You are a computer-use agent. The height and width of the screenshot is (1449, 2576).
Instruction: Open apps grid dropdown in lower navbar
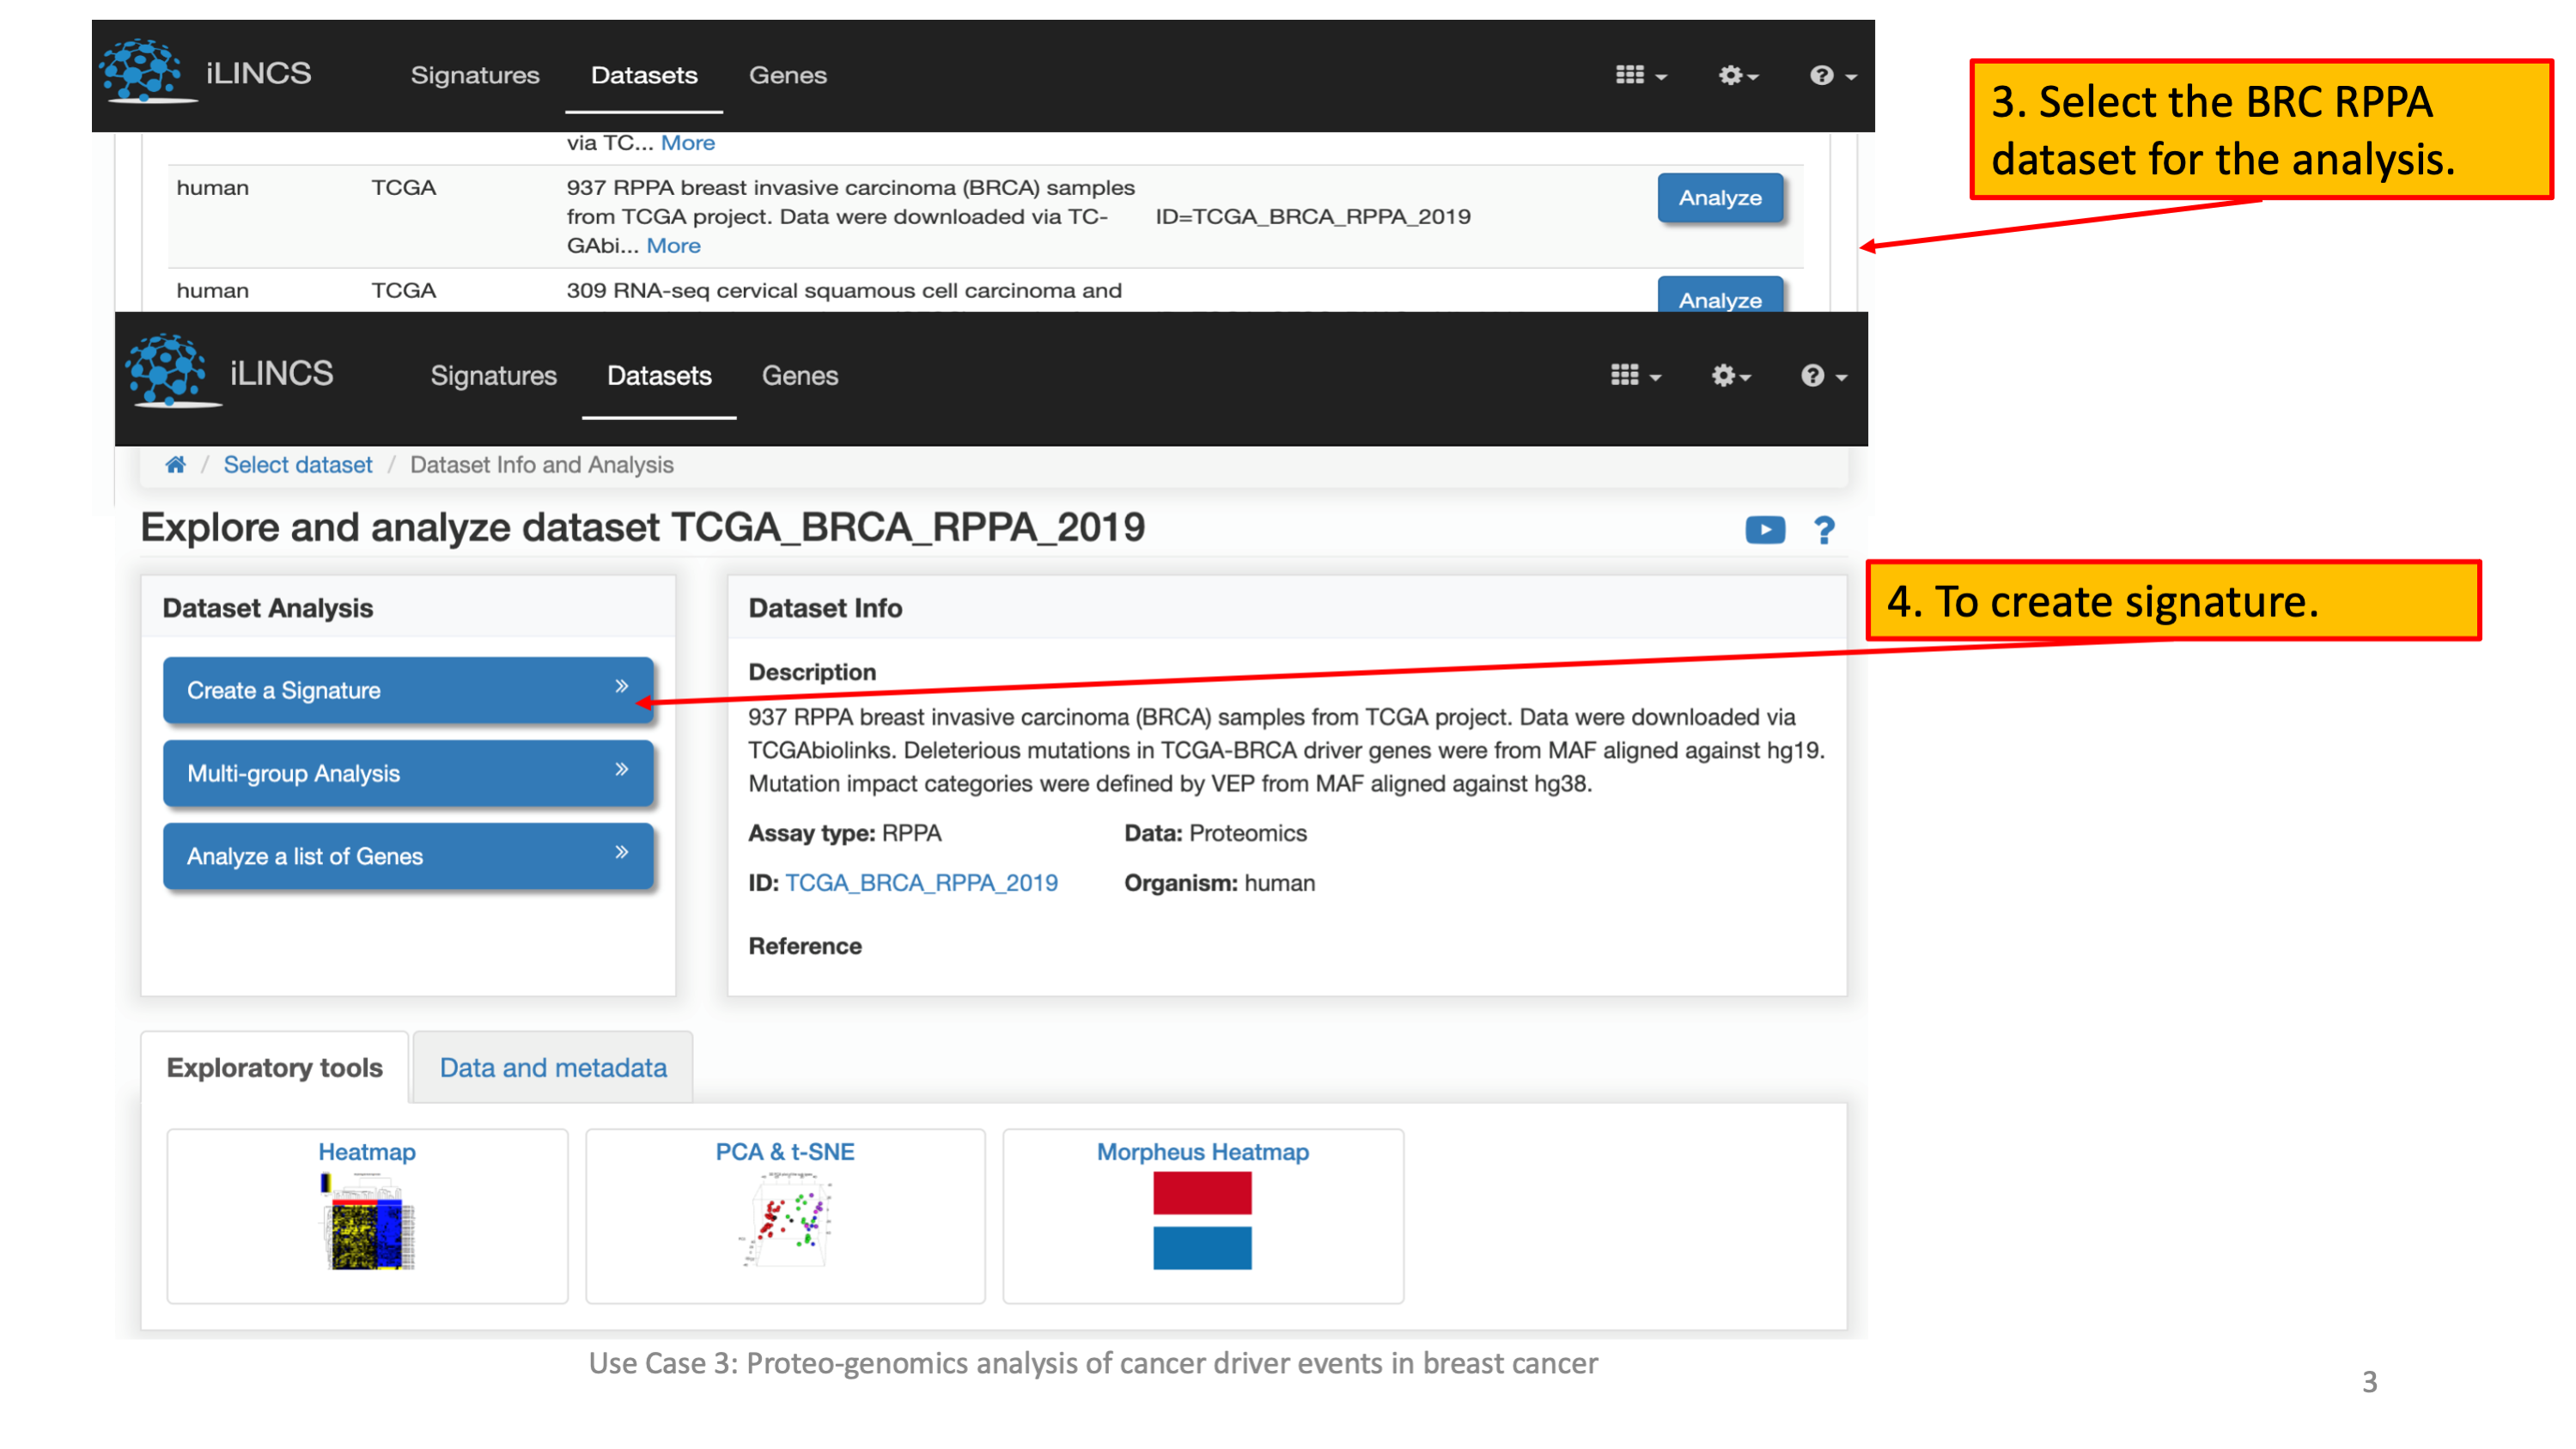point(1635,375)
